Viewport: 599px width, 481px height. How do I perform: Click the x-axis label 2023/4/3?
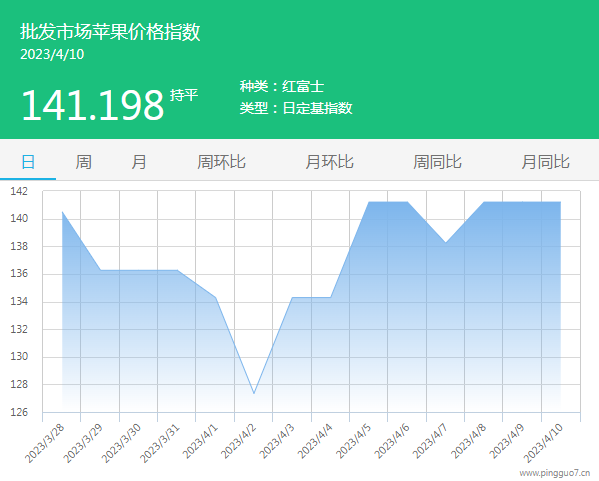[277, 441]
